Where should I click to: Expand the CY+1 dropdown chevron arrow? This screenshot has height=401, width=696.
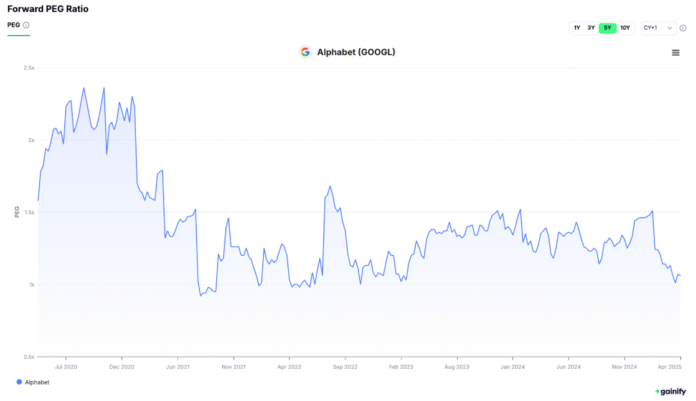669,28
